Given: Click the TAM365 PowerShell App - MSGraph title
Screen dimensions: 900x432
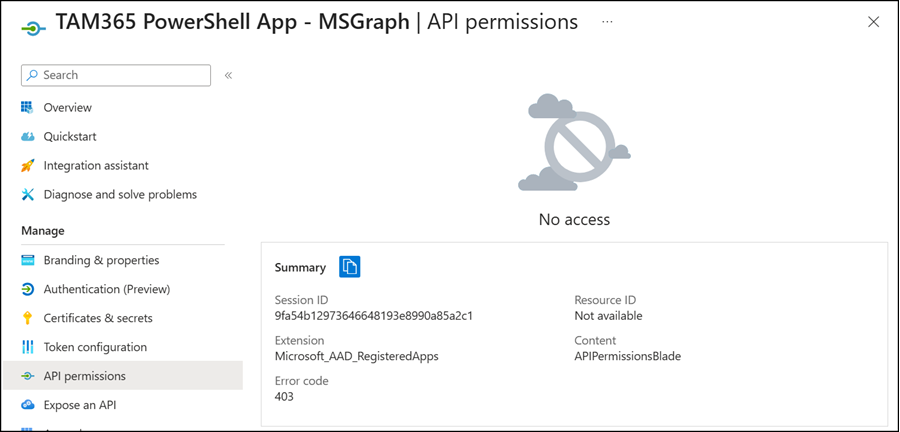Looking at the screenshot, I should point(232,22).
